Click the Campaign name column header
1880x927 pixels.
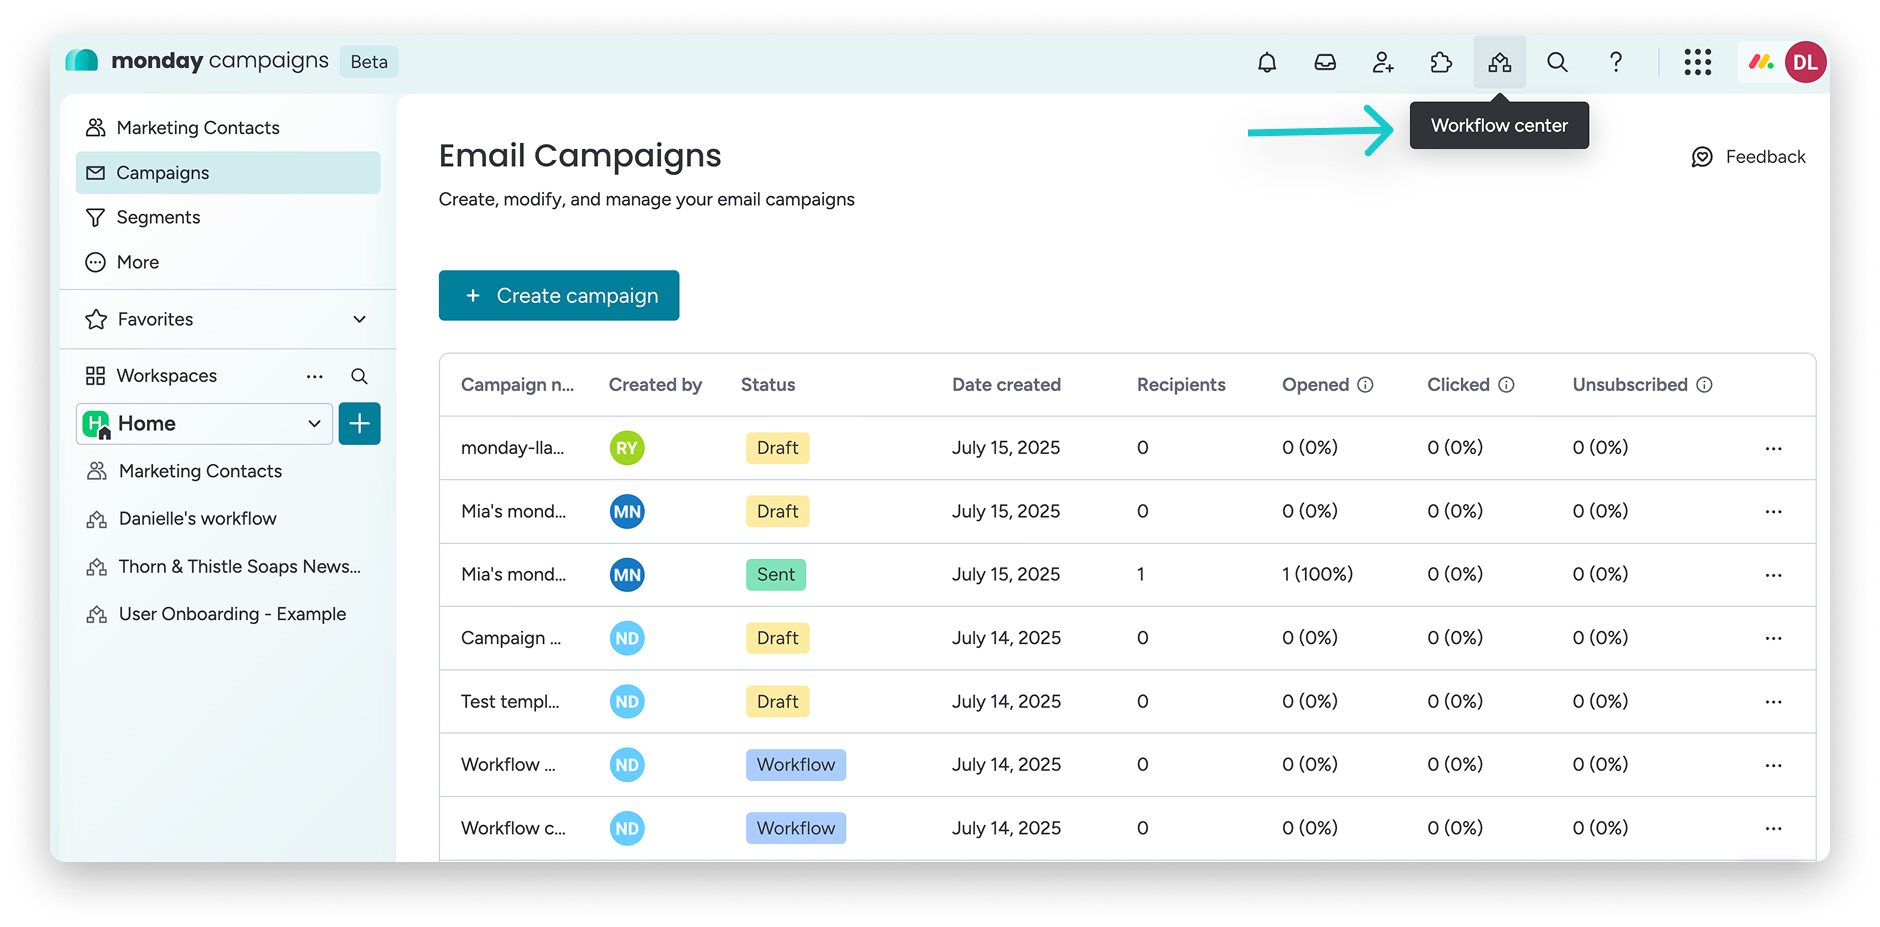click(517, 385)
